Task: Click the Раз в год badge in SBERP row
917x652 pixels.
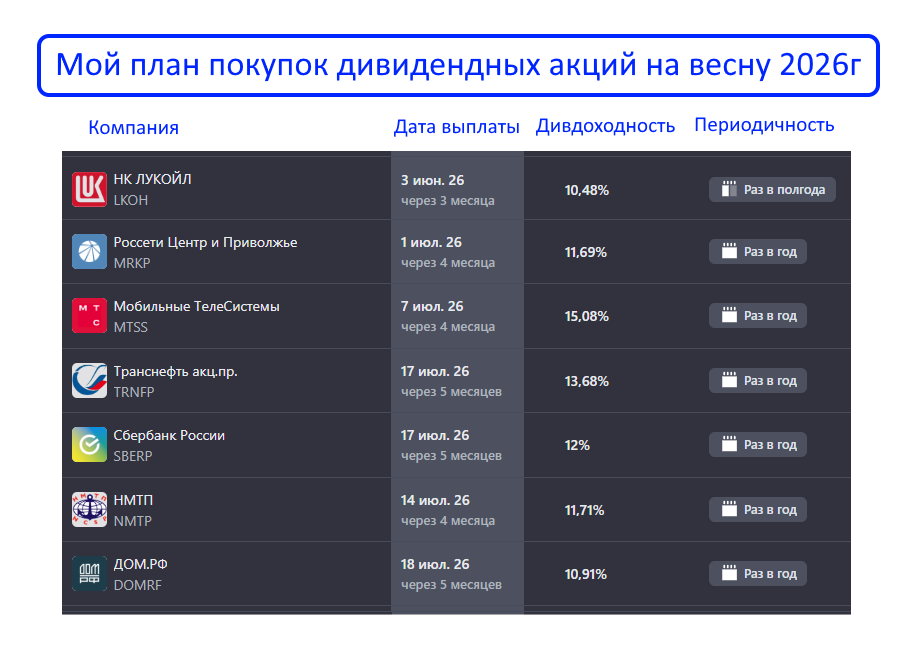Action: (x=758, y=444)
